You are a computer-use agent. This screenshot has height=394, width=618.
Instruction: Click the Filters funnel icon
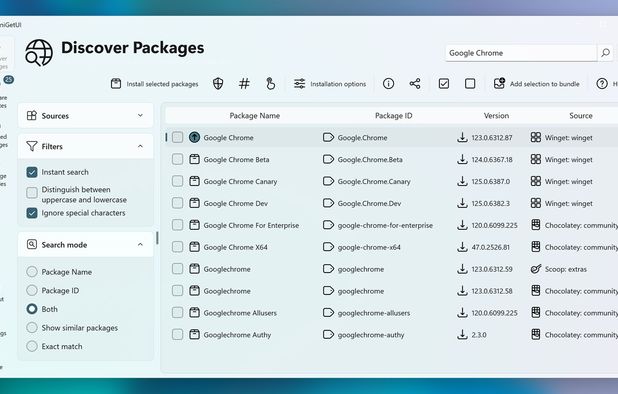tap(32, 146)
